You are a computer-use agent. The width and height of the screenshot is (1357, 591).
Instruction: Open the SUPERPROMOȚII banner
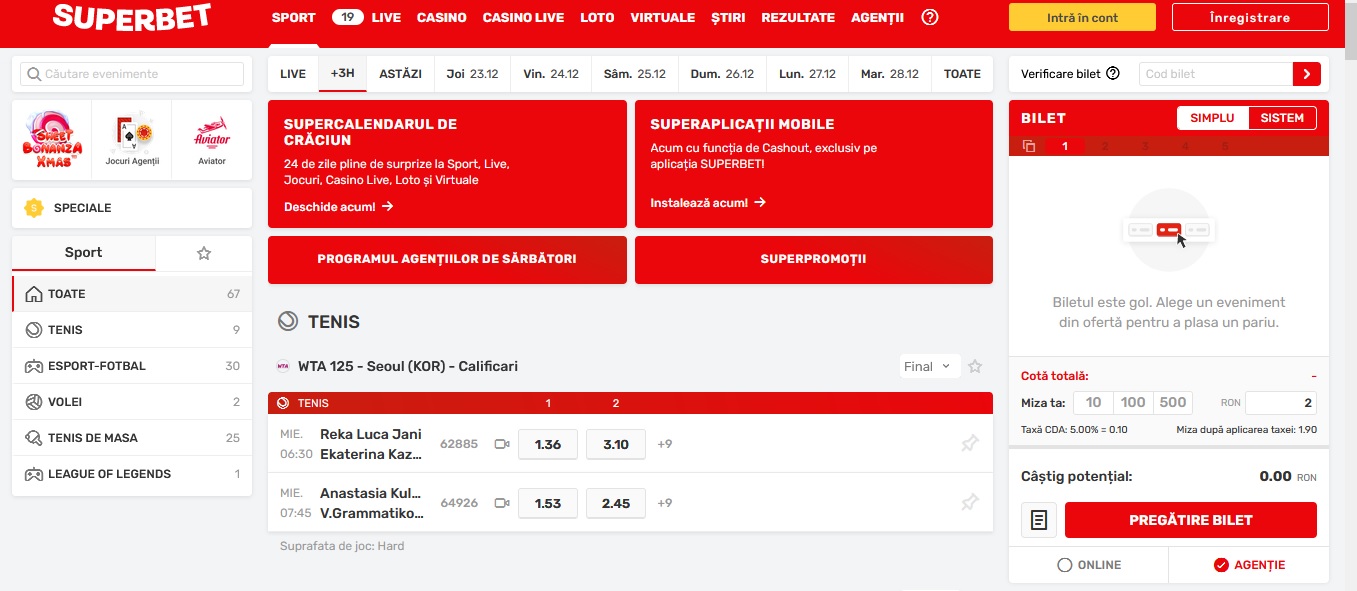pos(814,259)
